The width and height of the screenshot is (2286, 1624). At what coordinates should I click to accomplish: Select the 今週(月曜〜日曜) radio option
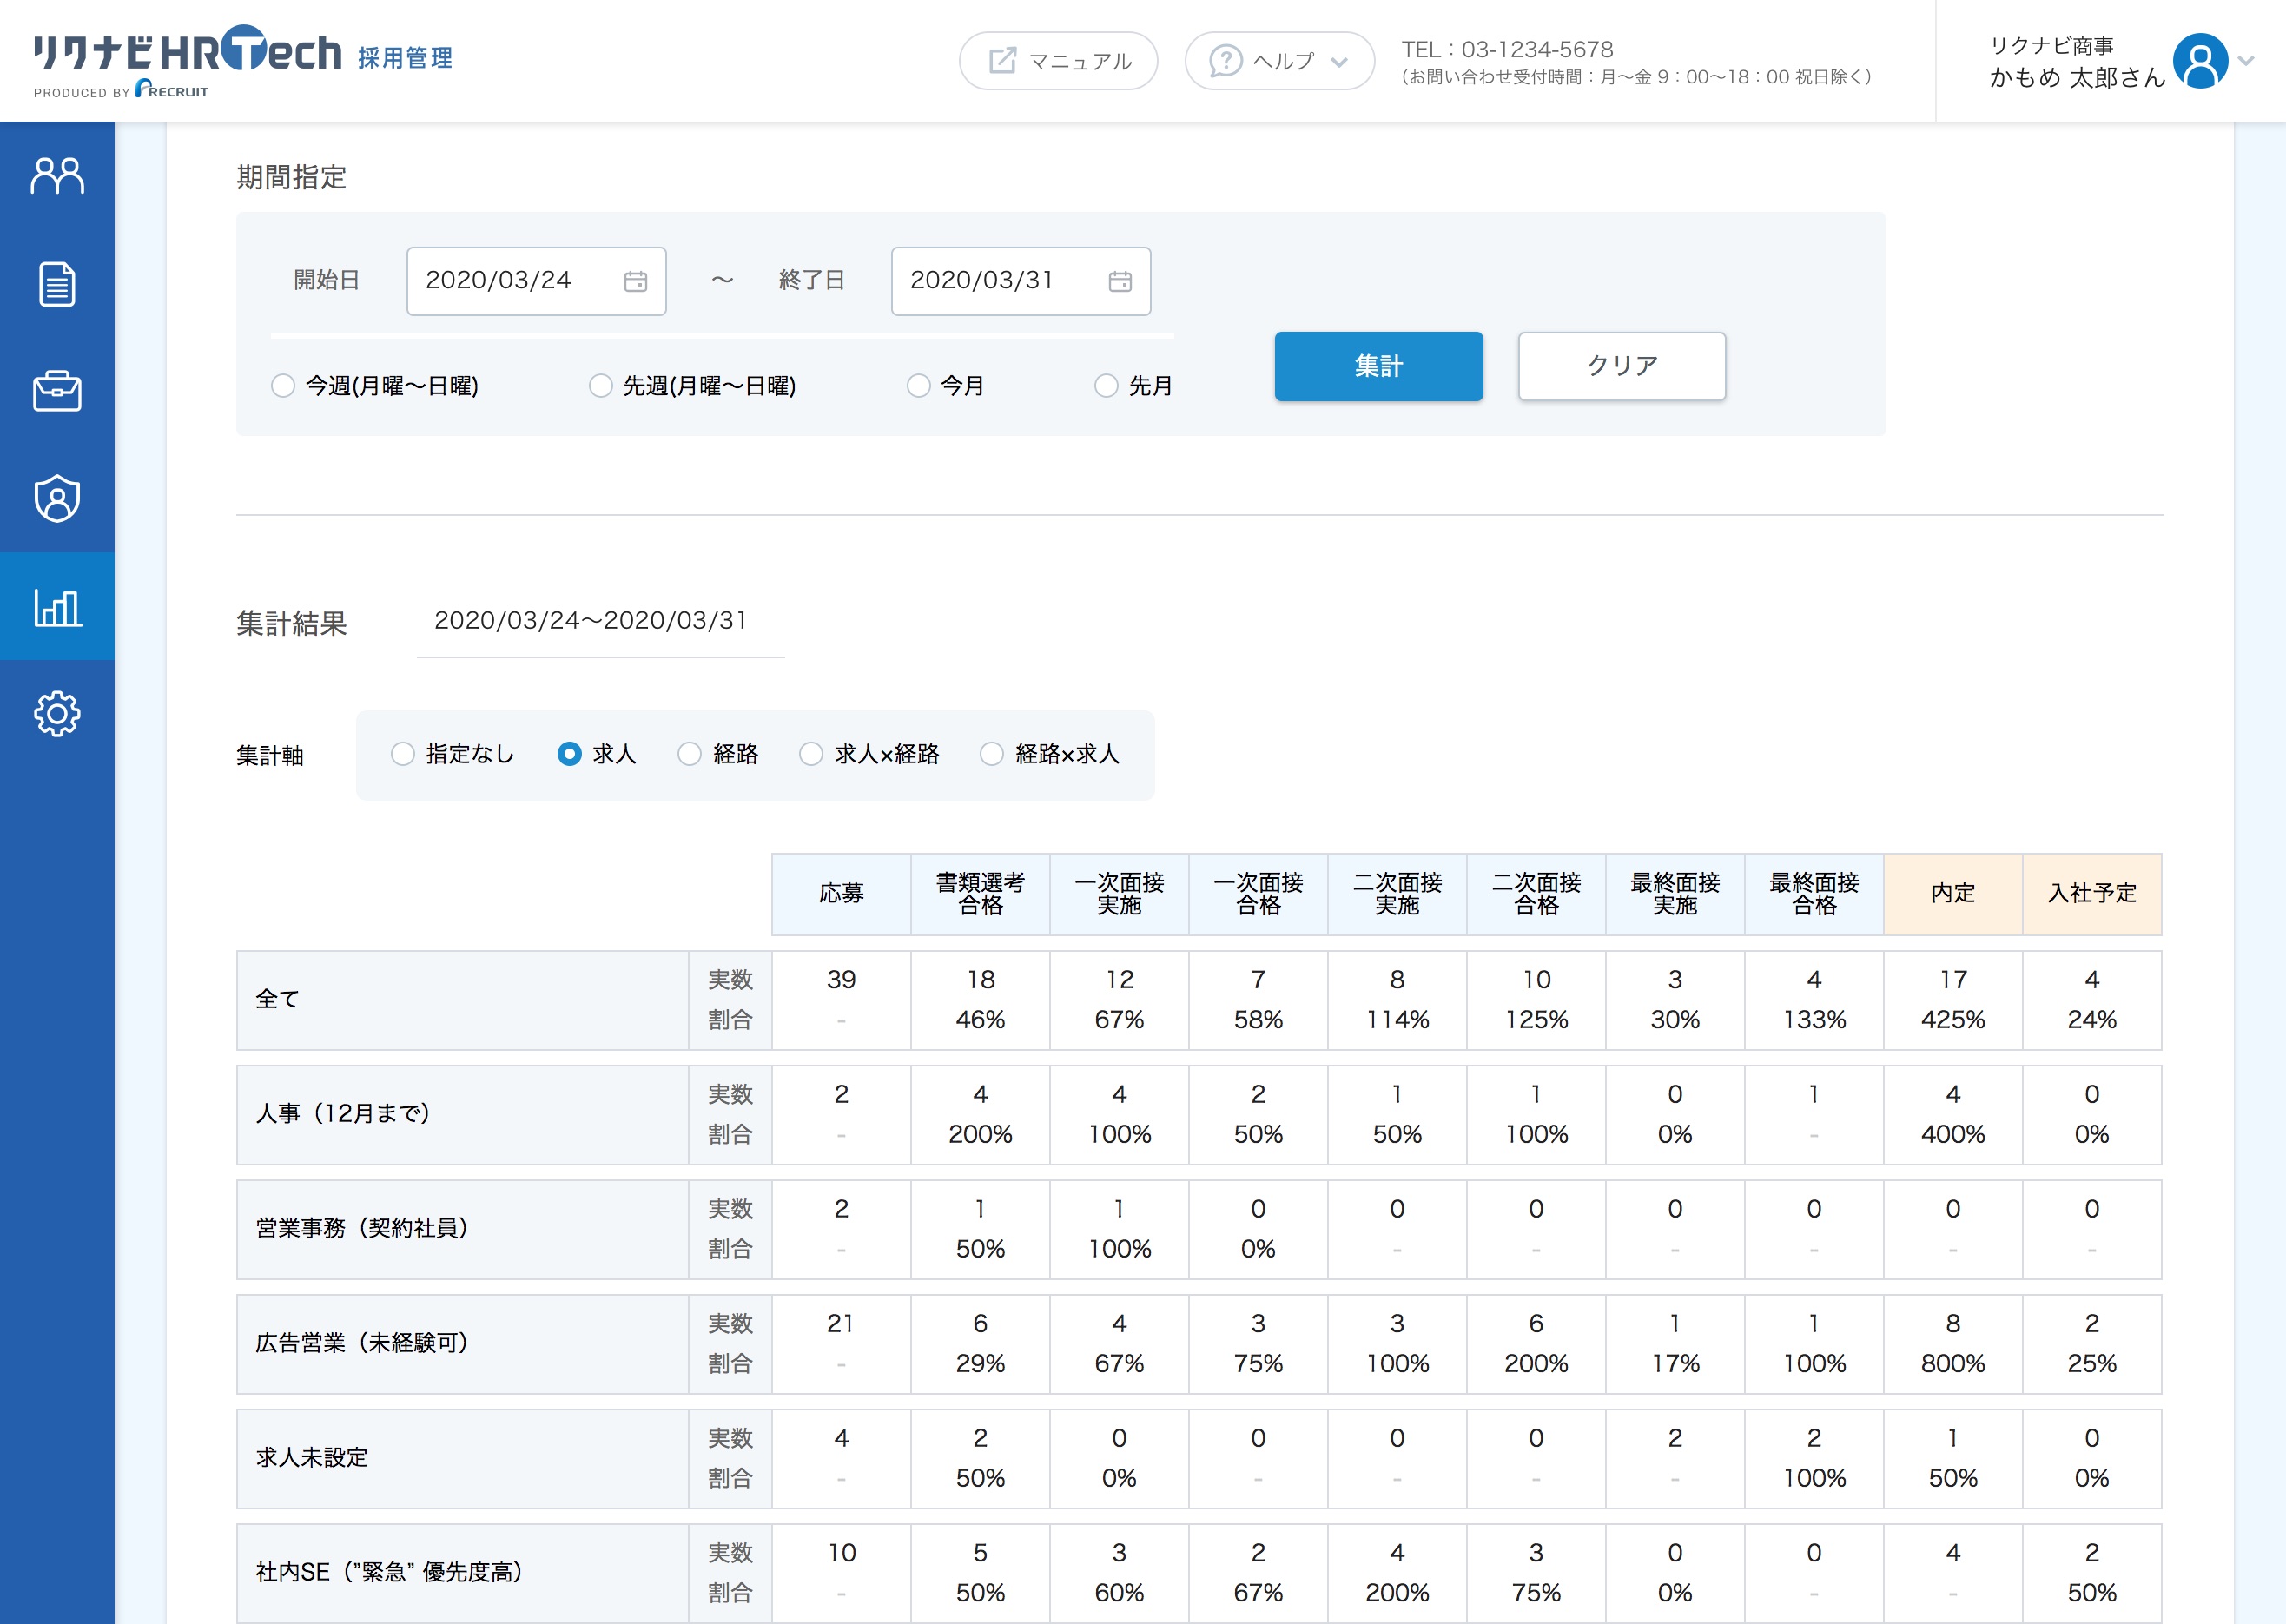pyautogui.click(x=283, y=386)
